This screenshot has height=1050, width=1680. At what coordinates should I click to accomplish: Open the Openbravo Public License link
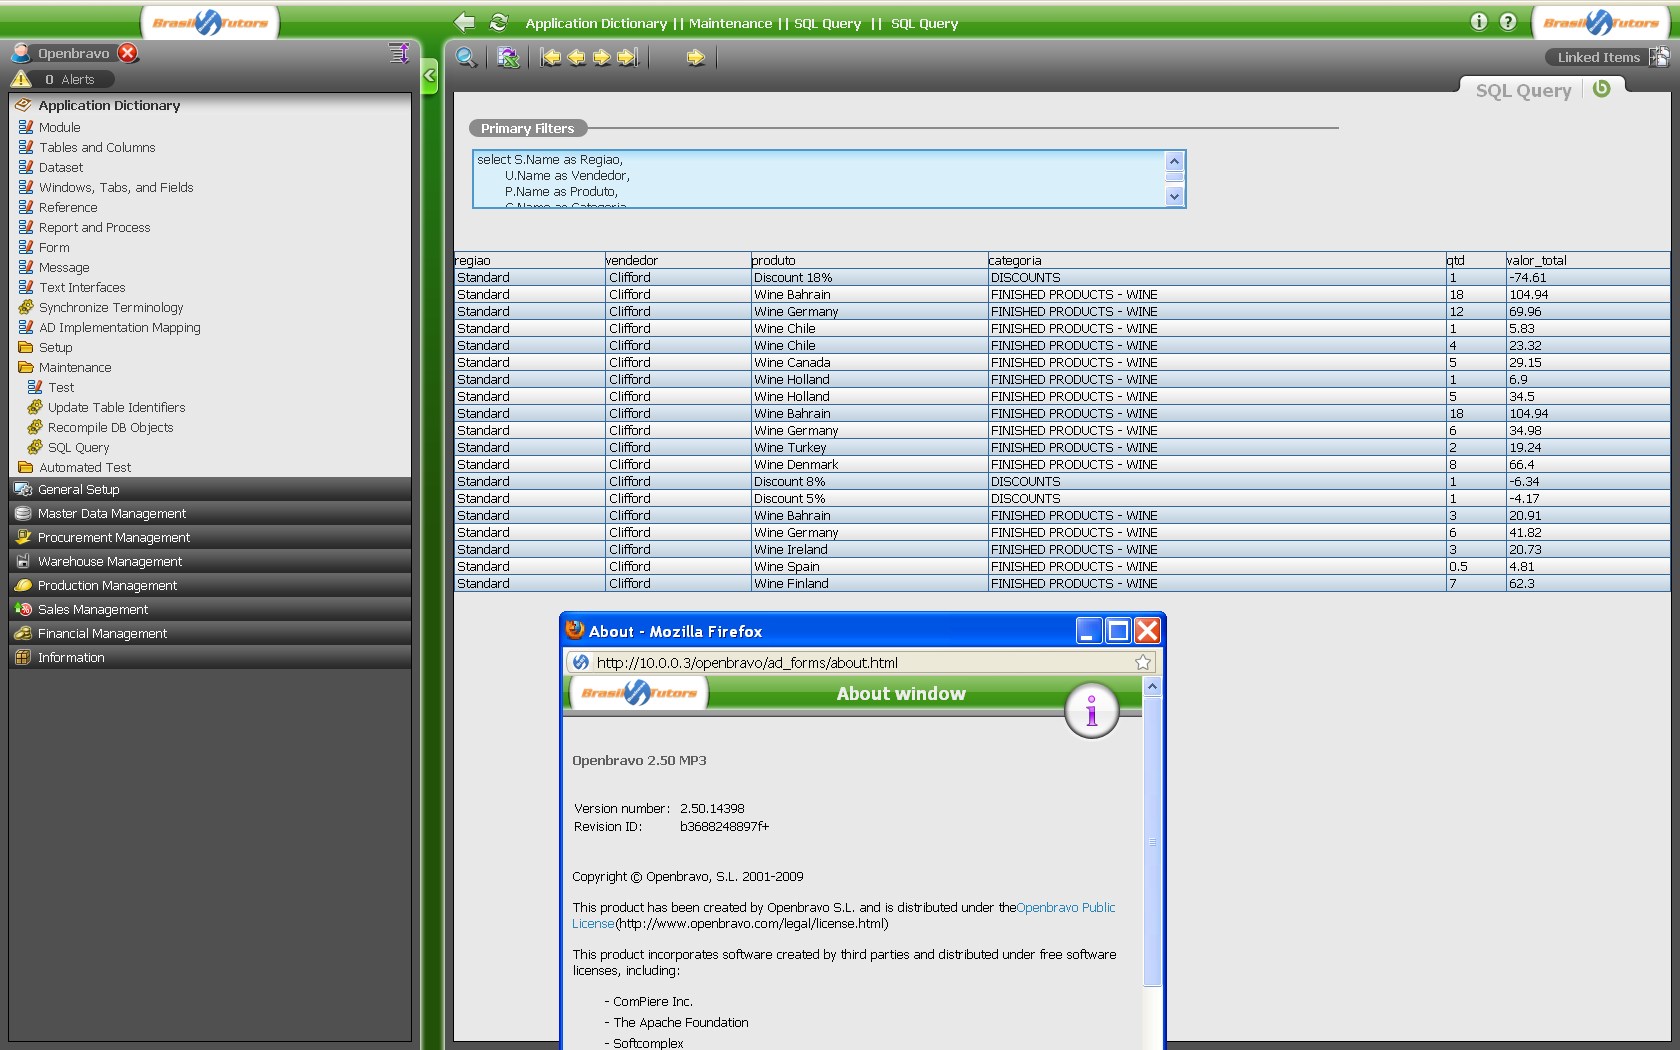pos(1065,908)
